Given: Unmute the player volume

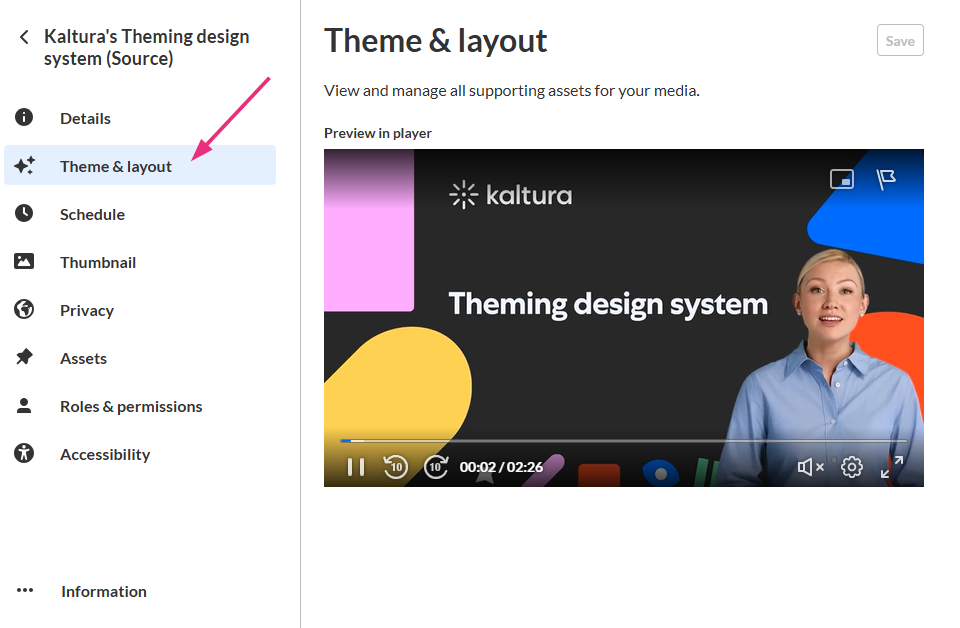Looking at the screenshot, I should (x=811, y=467).
